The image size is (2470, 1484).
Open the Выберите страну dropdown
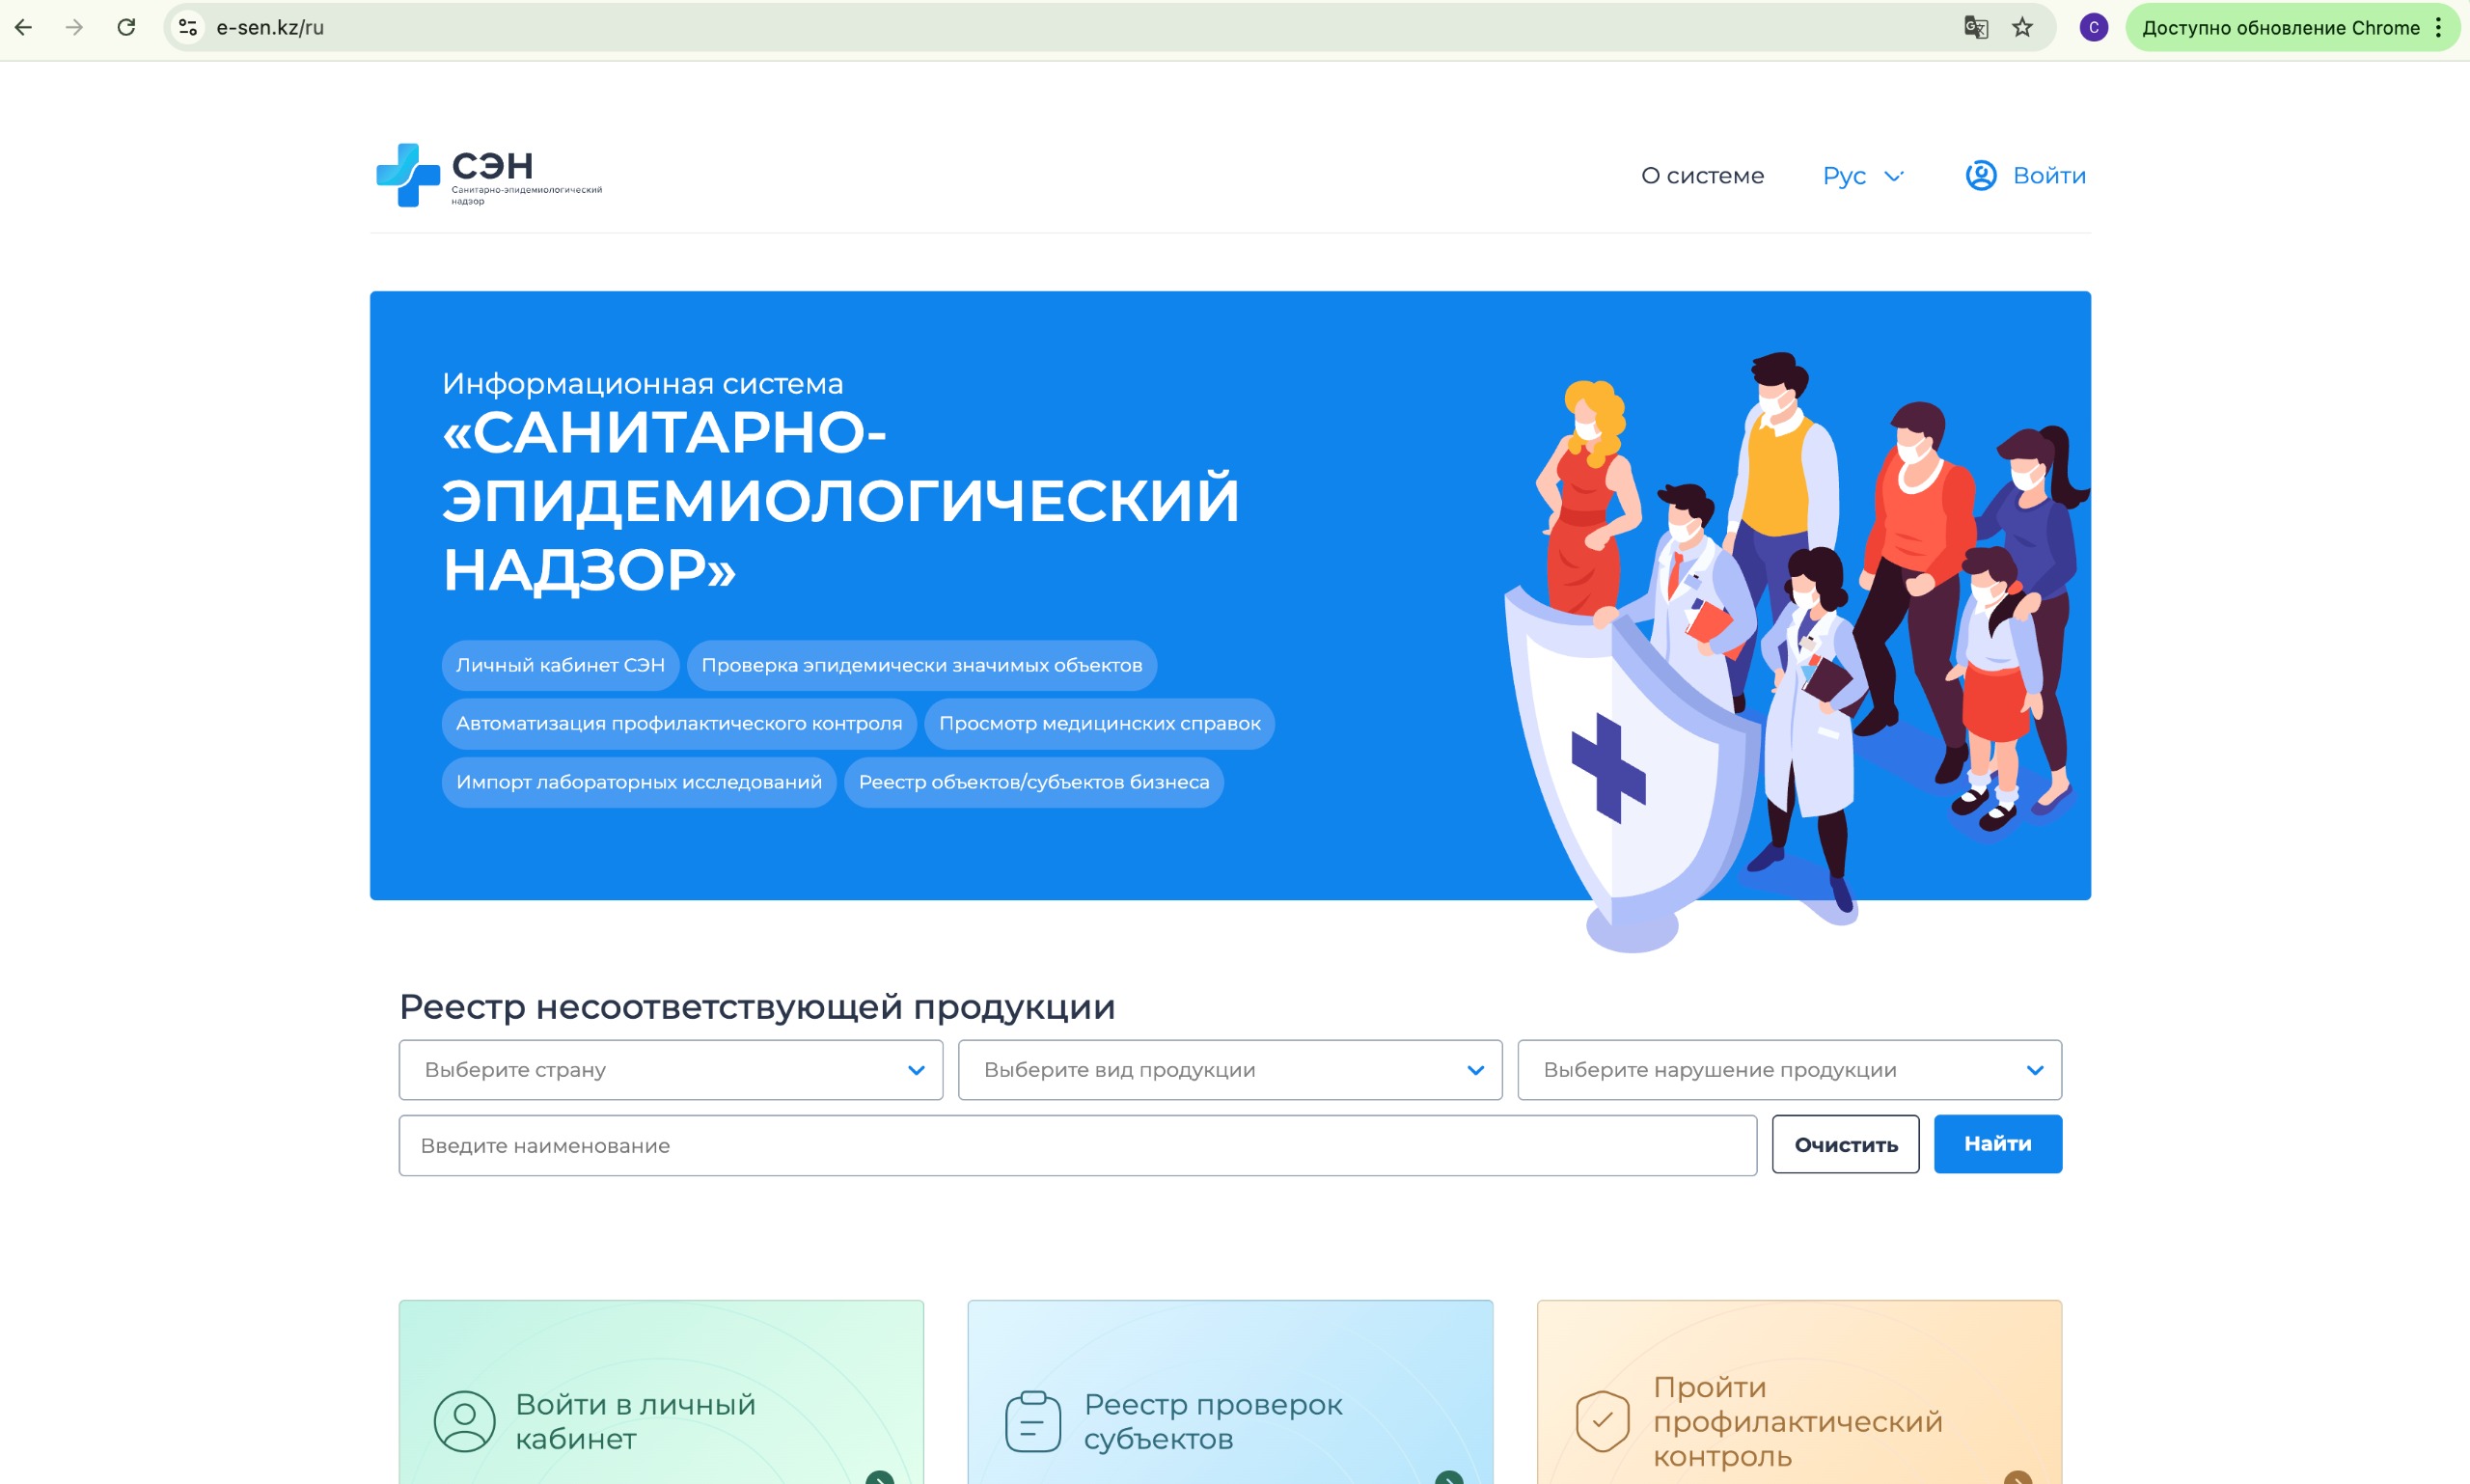tap(670, 1069)
